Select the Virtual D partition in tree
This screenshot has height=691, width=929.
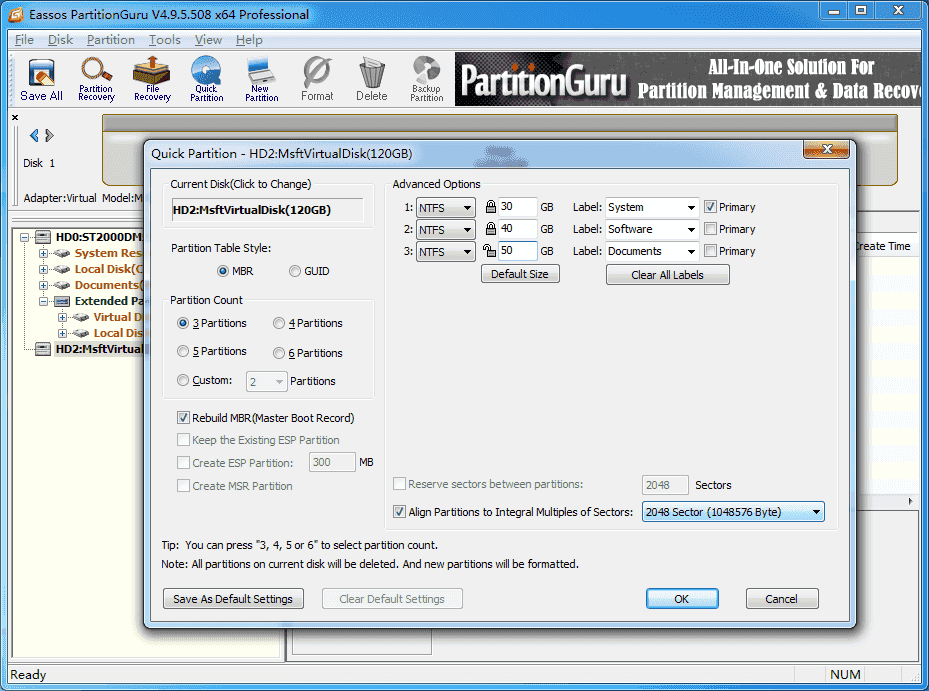coord(118,317)
